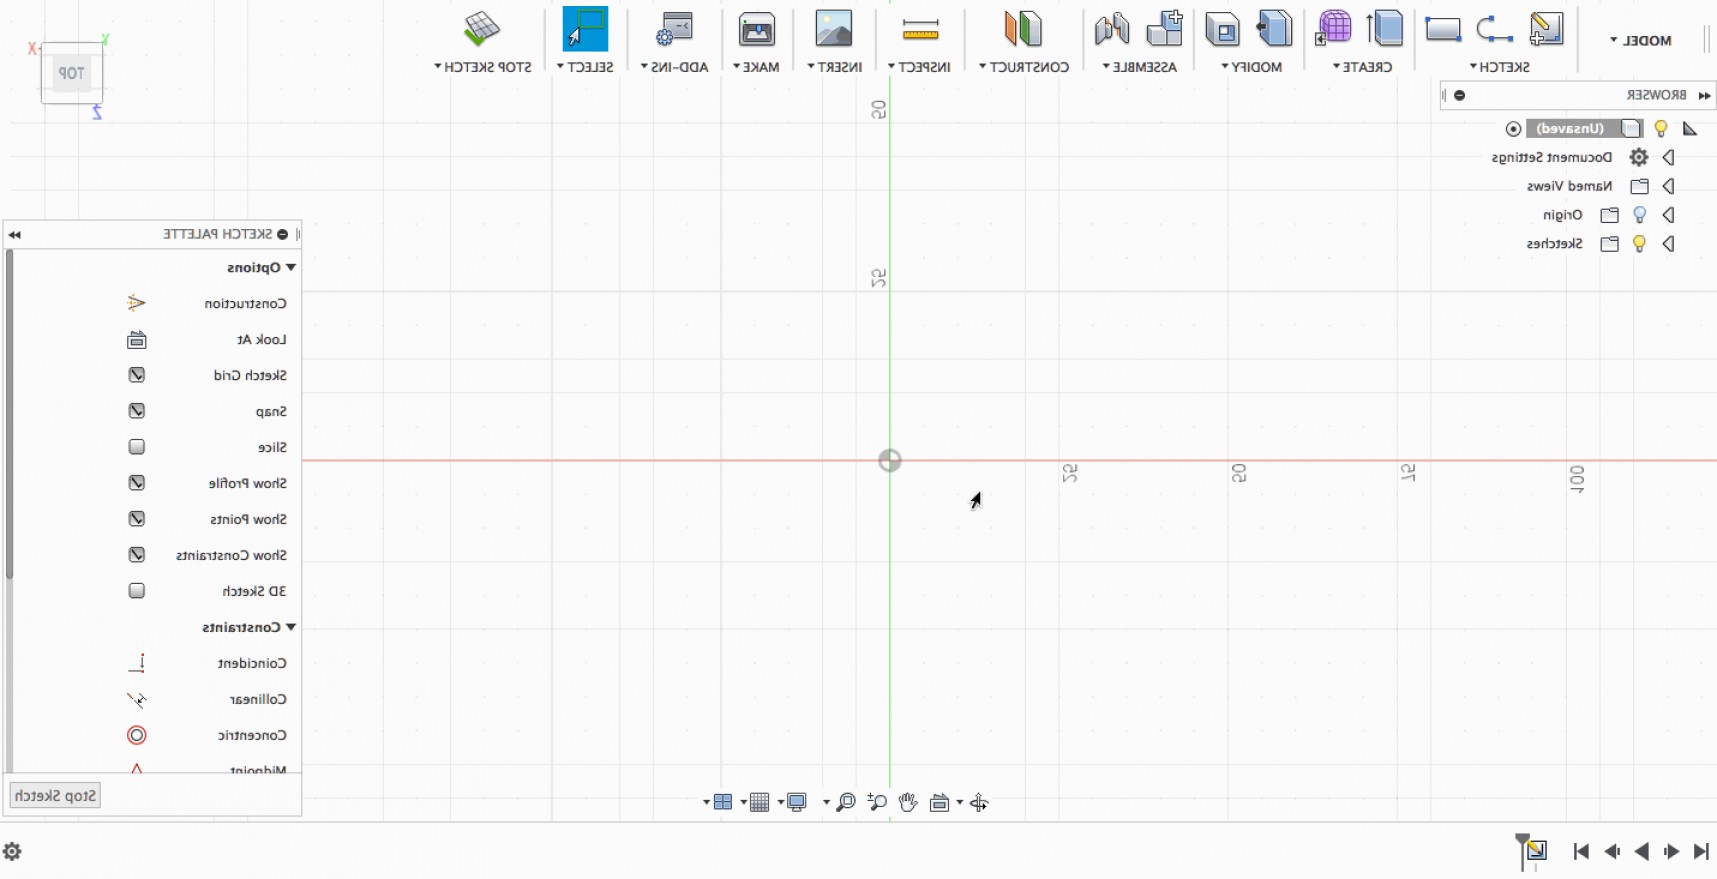
Task: Open the ASSEMBLE toolbar menu
Action: [x=1139, y=67]
